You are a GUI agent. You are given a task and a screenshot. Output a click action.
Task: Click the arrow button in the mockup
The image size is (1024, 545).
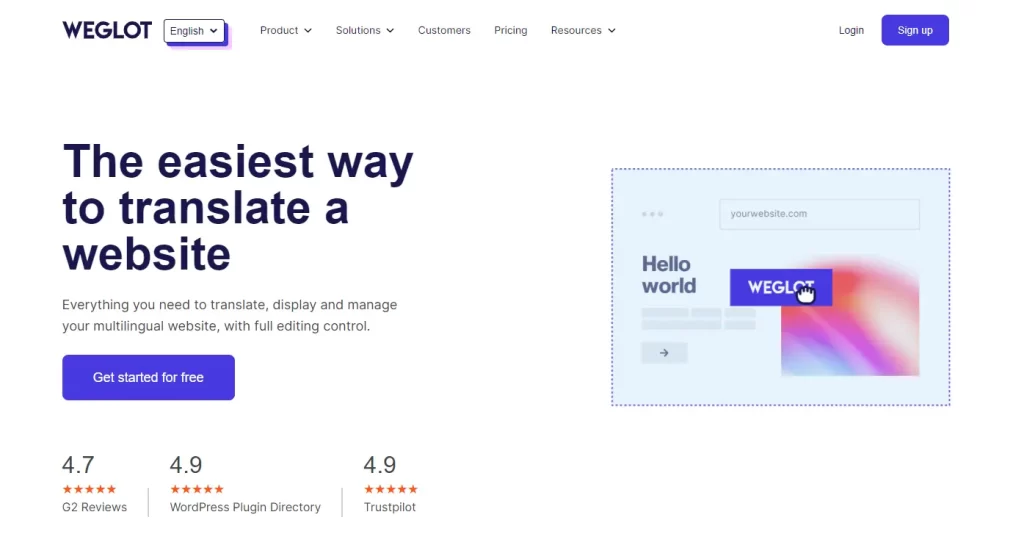[x=664, y=352]
